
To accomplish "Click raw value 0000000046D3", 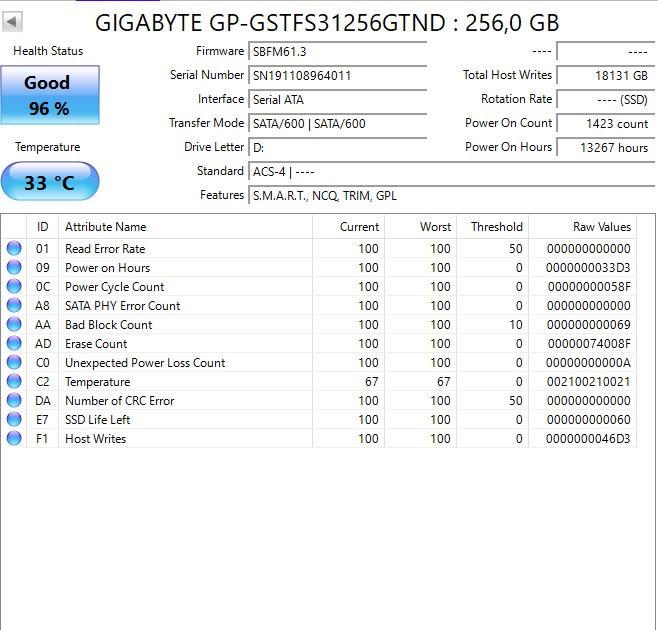I will [x=588, y=439].
